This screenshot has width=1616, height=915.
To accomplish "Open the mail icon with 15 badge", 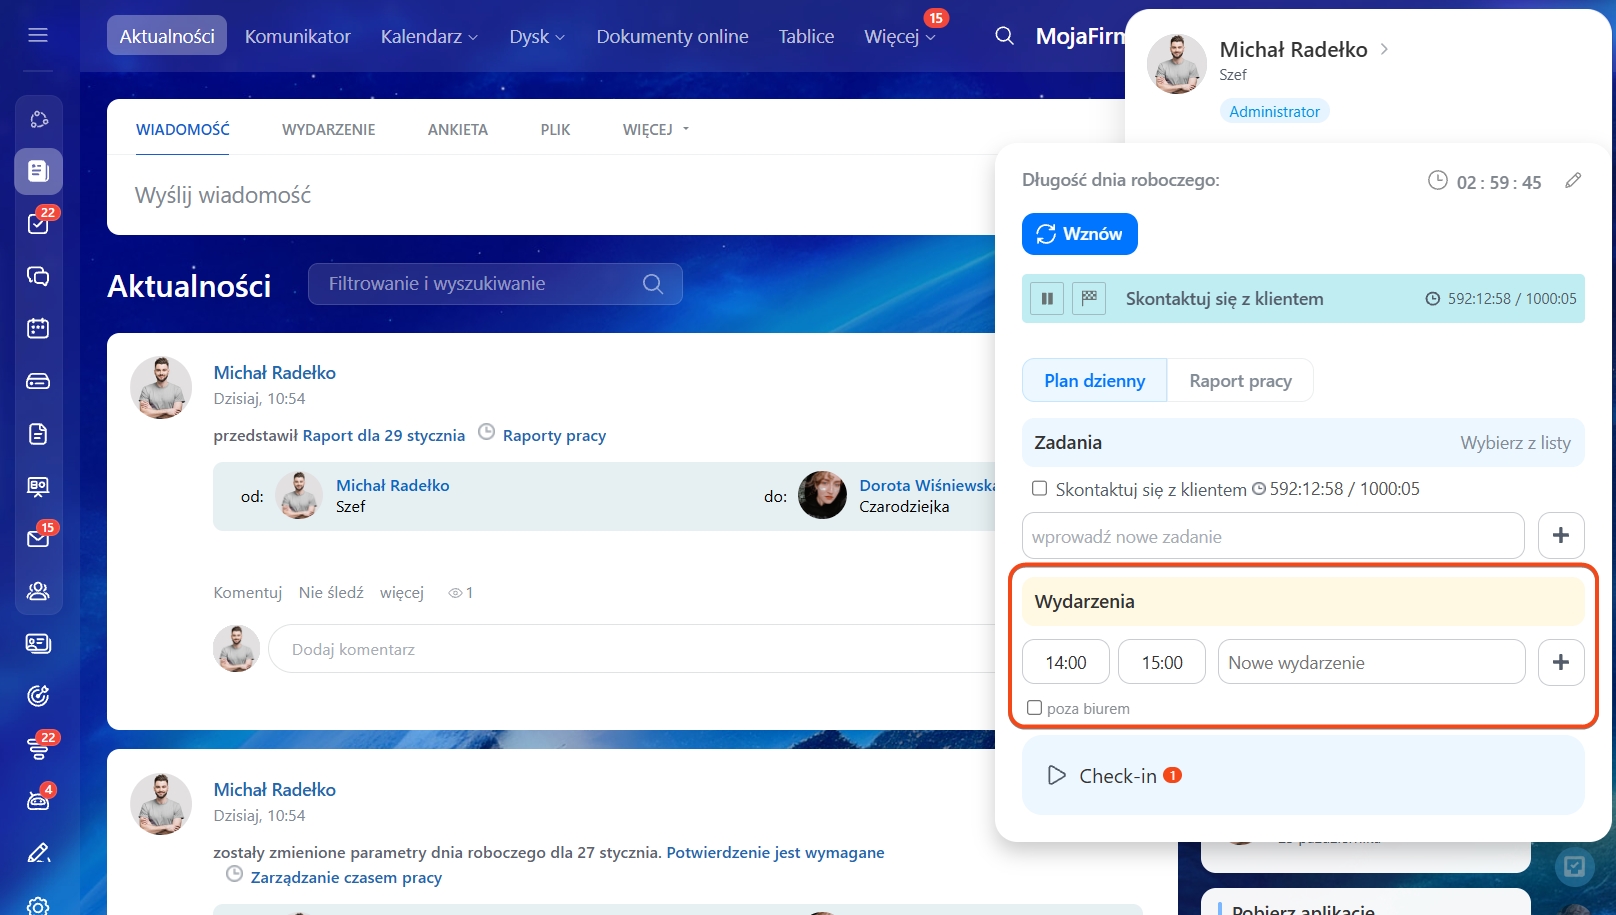I will pos(38,539).
